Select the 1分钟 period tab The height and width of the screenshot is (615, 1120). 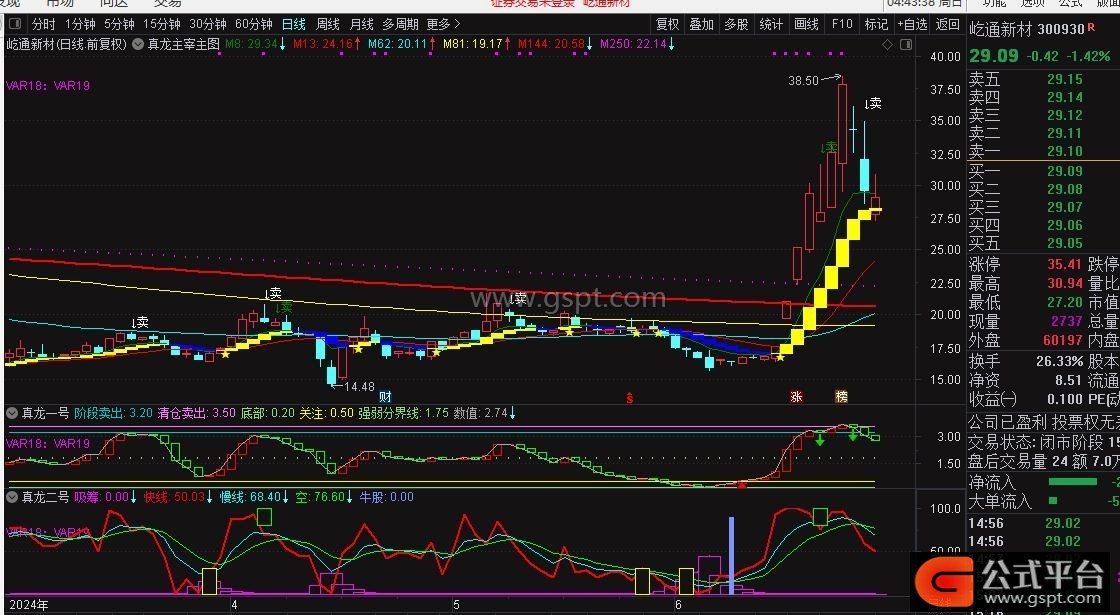[x=80, y=24]
